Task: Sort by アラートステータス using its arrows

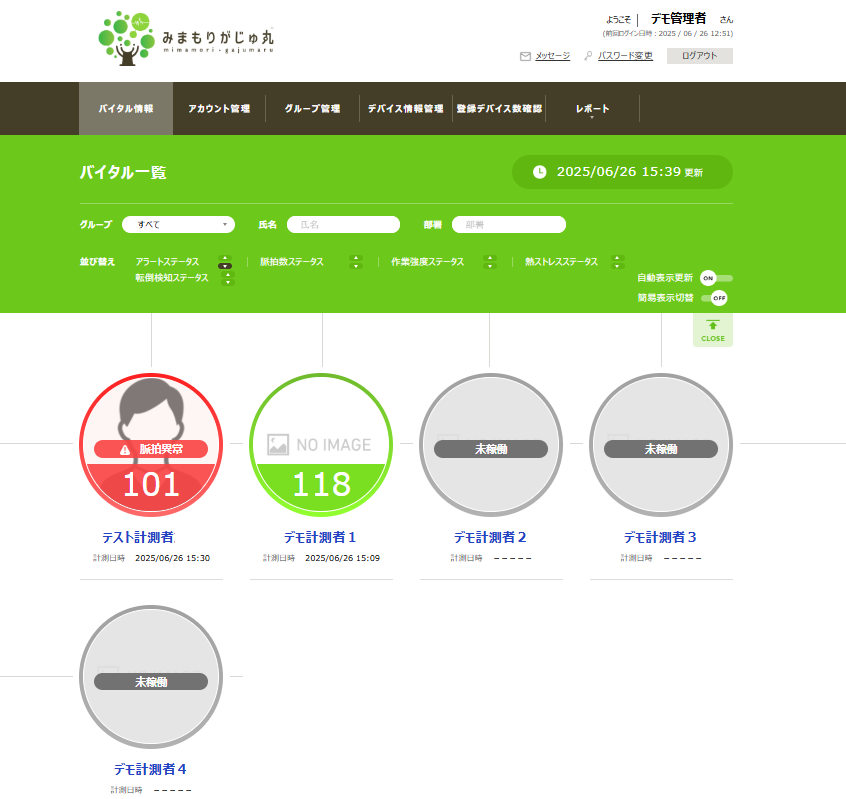Action: 225,262
